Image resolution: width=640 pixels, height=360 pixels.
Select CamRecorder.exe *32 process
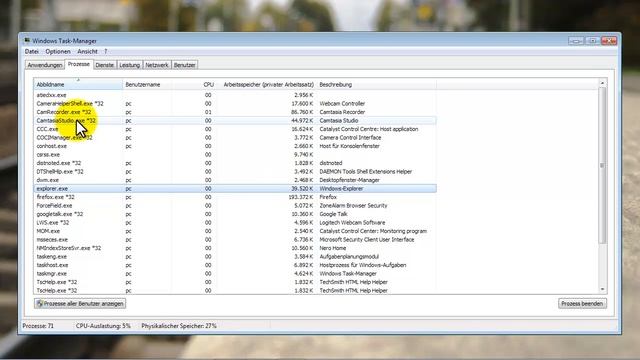tap(235, 112)
